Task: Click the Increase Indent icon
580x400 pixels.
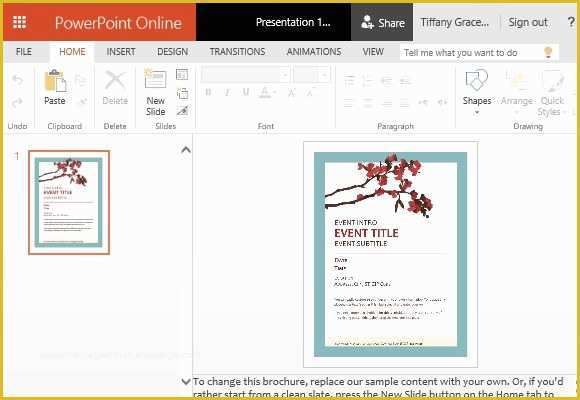Action: tap(405, 81)
